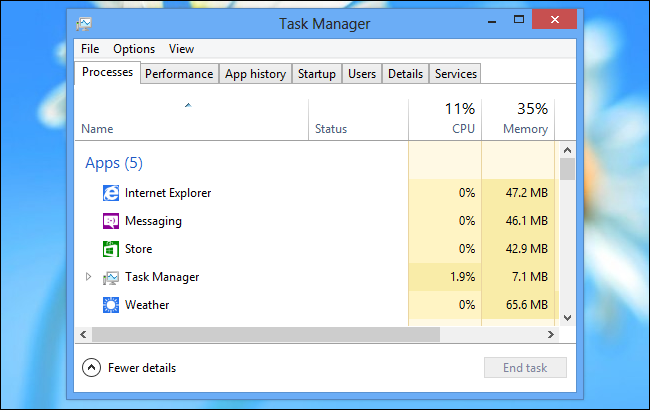Click the Task Manager title bar icon
Image resolution: width=650 pixels, height=410 pixels.
pyautogui.click(x=84, y=24)
